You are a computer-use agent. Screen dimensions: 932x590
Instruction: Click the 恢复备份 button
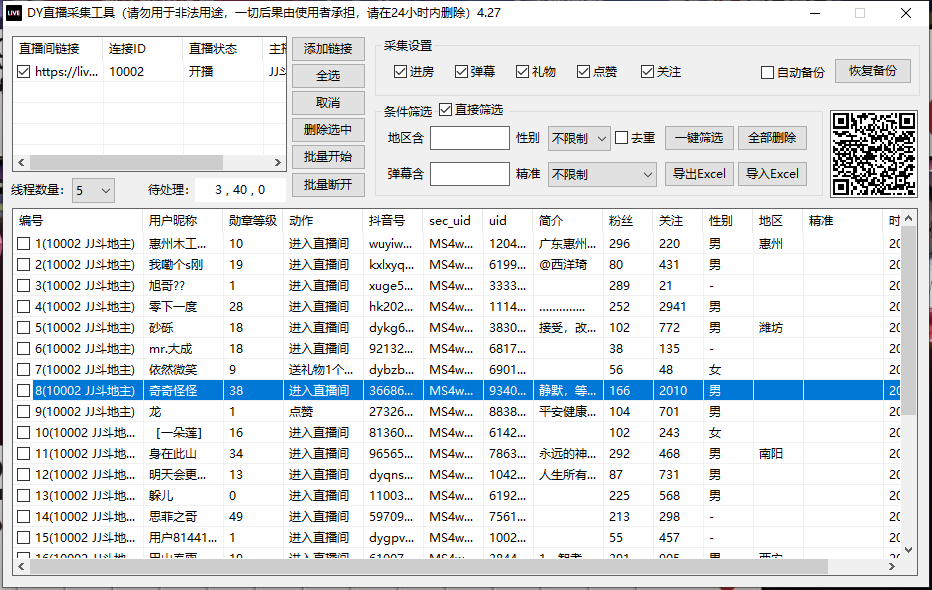click(x=872, y=71)
